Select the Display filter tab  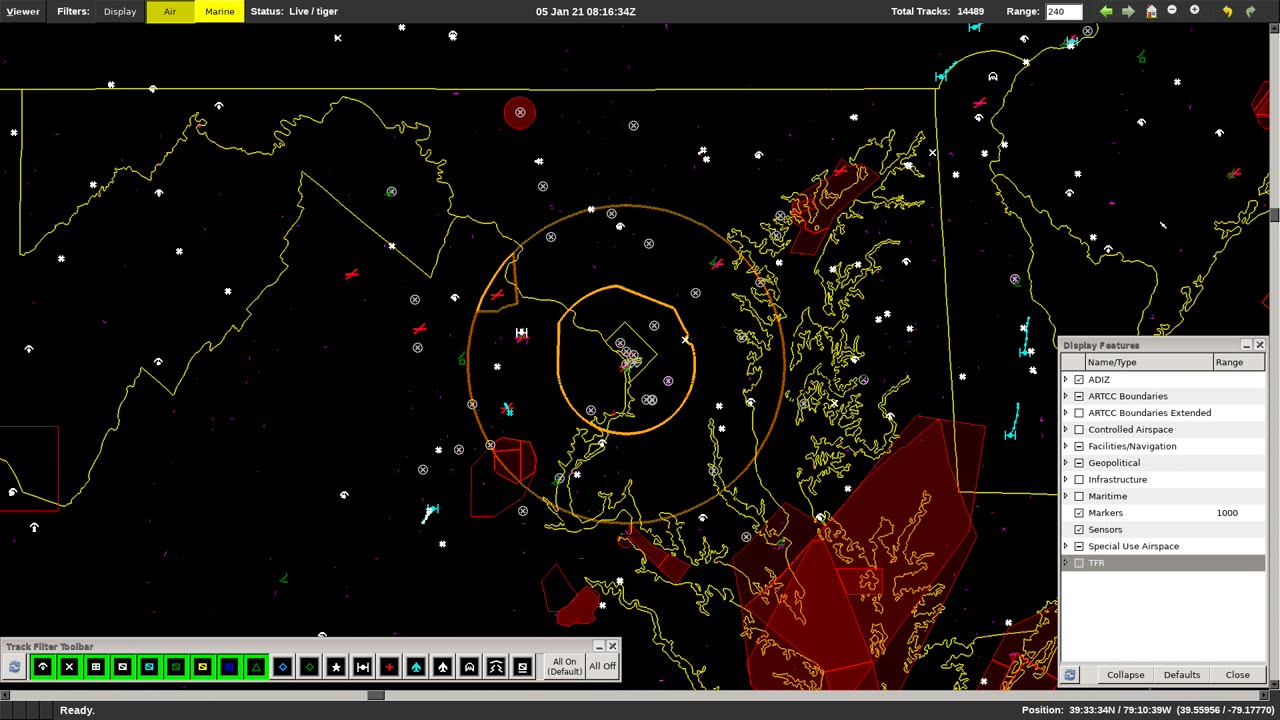(120, 11)
